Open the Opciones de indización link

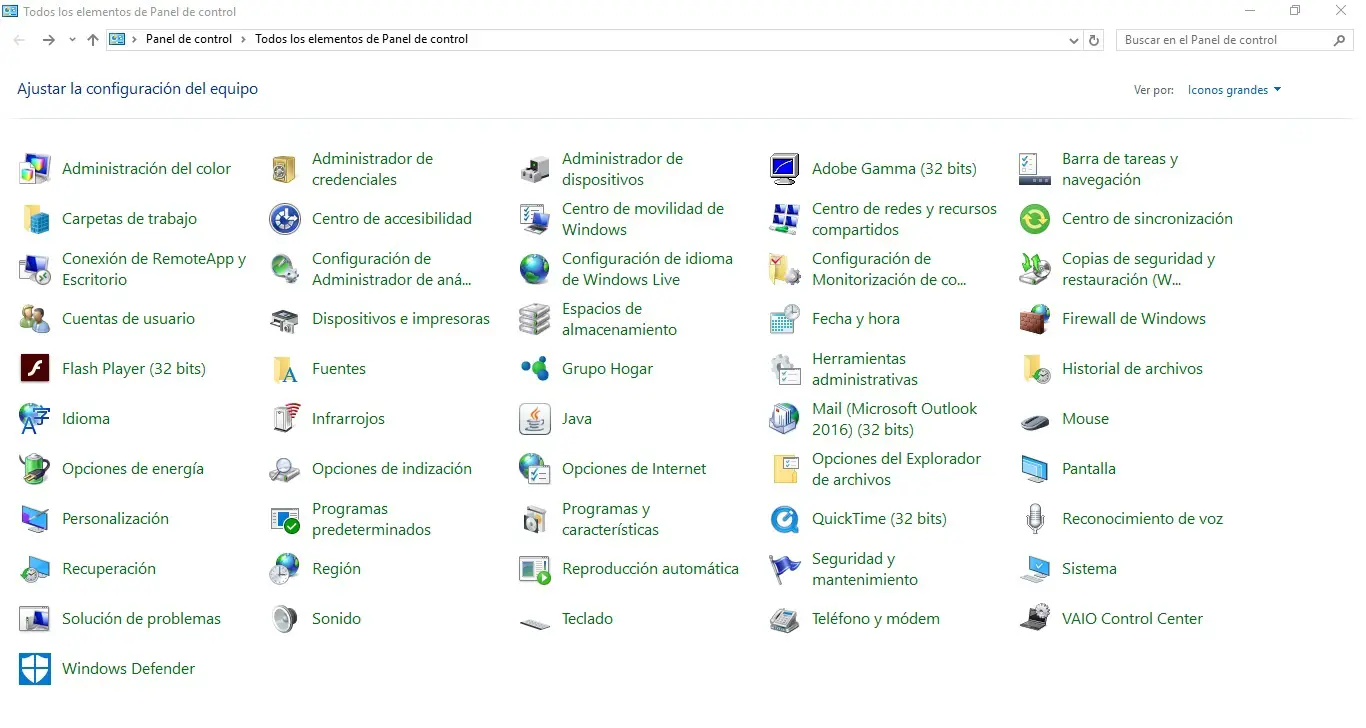(392, 469)
